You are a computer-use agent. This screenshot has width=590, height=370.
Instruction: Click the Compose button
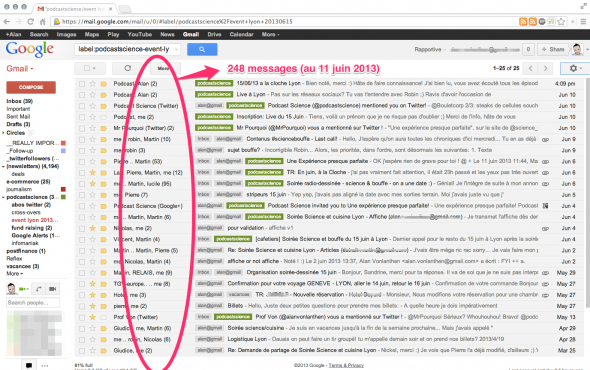tap(31, 87)
